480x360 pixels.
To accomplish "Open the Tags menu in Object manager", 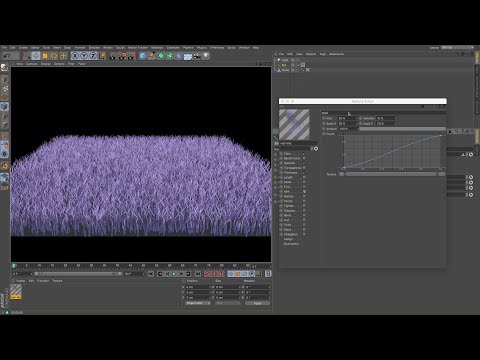I will pos(323,54).
